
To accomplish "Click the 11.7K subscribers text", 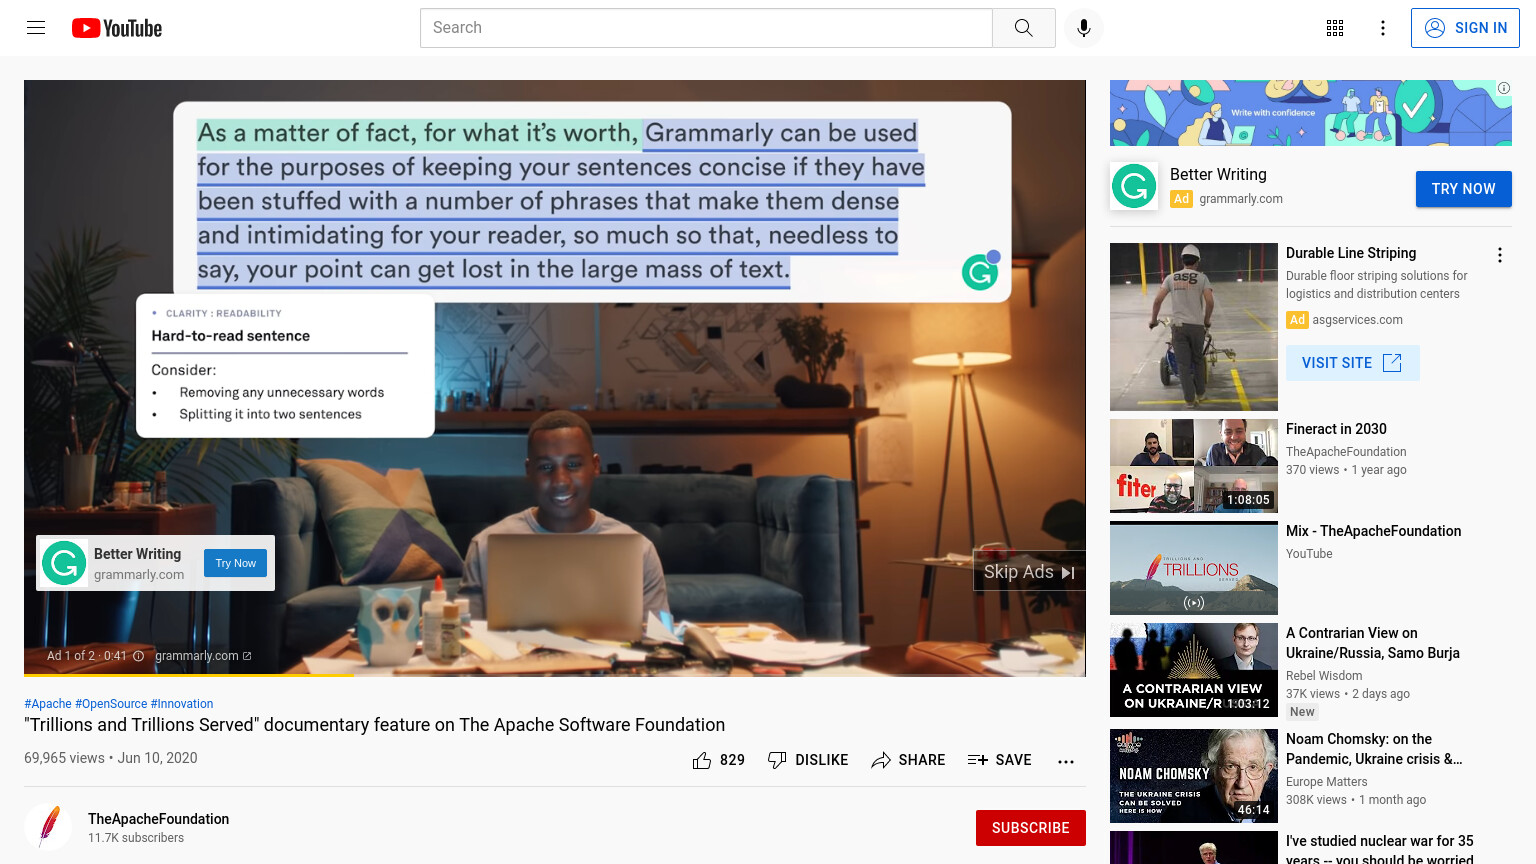I will pos(136,838).
